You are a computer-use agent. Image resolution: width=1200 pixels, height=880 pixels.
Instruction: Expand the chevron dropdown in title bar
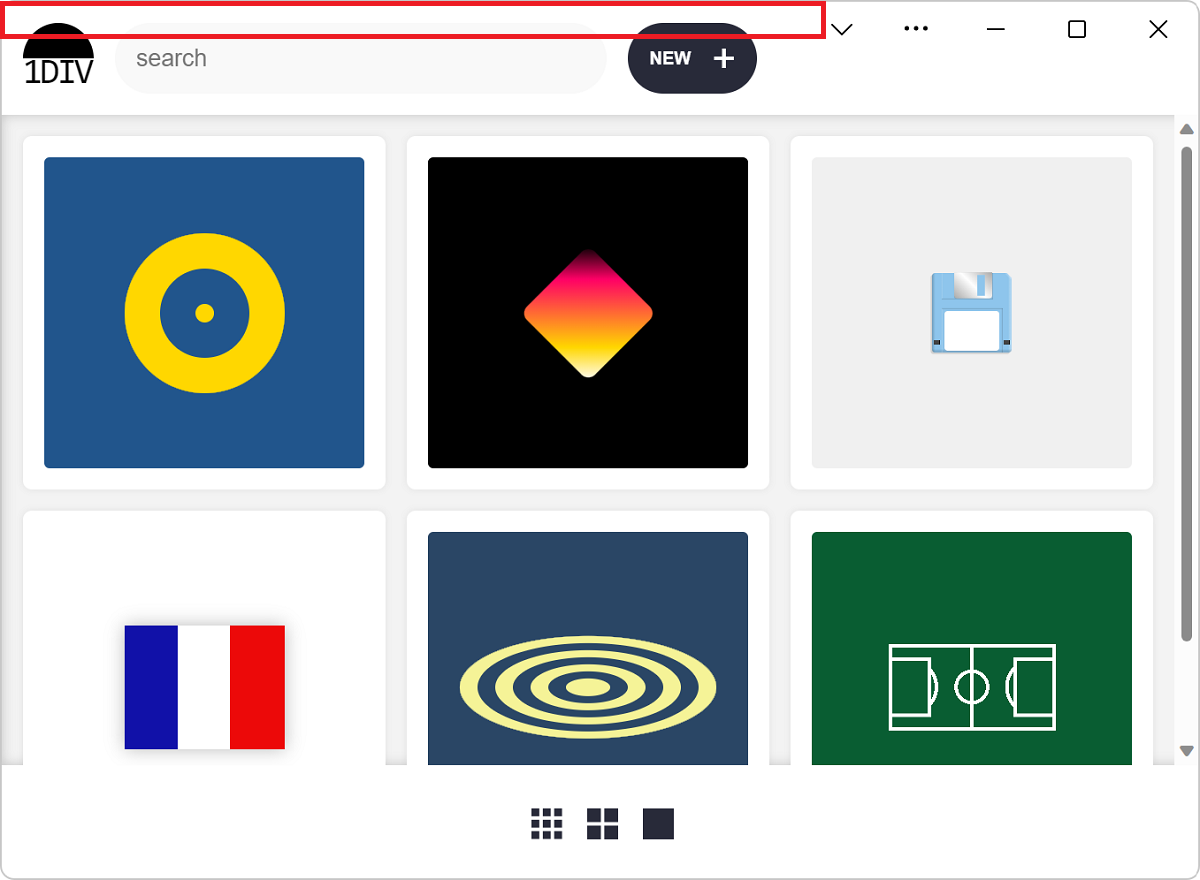tap(842, 29)
